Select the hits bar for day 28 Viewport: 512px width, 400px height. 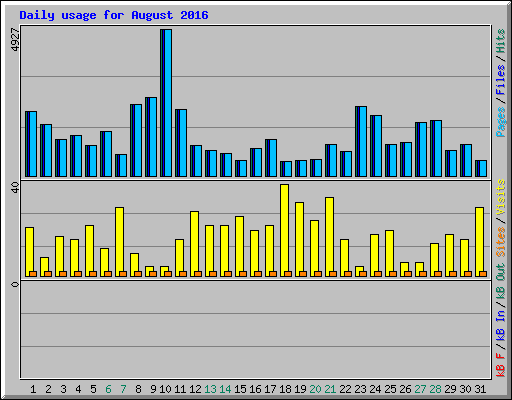point(436,148)
